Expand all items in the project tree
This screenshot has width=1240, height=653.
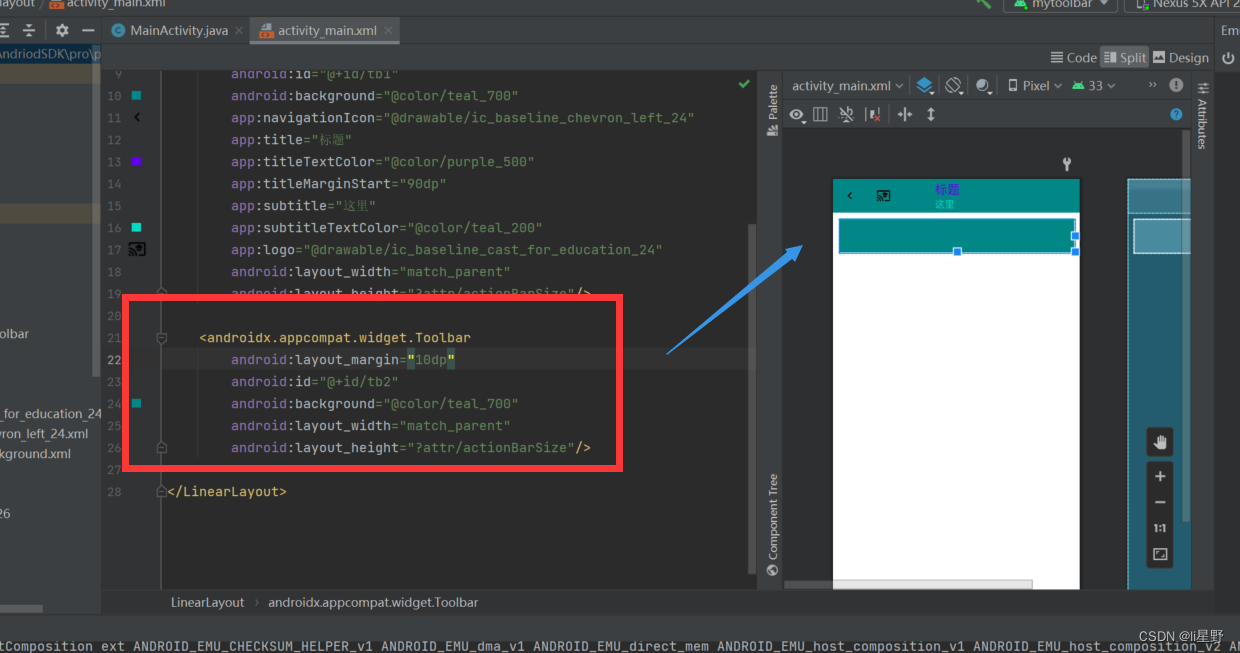pyautogui.click(x=4, y=31)
